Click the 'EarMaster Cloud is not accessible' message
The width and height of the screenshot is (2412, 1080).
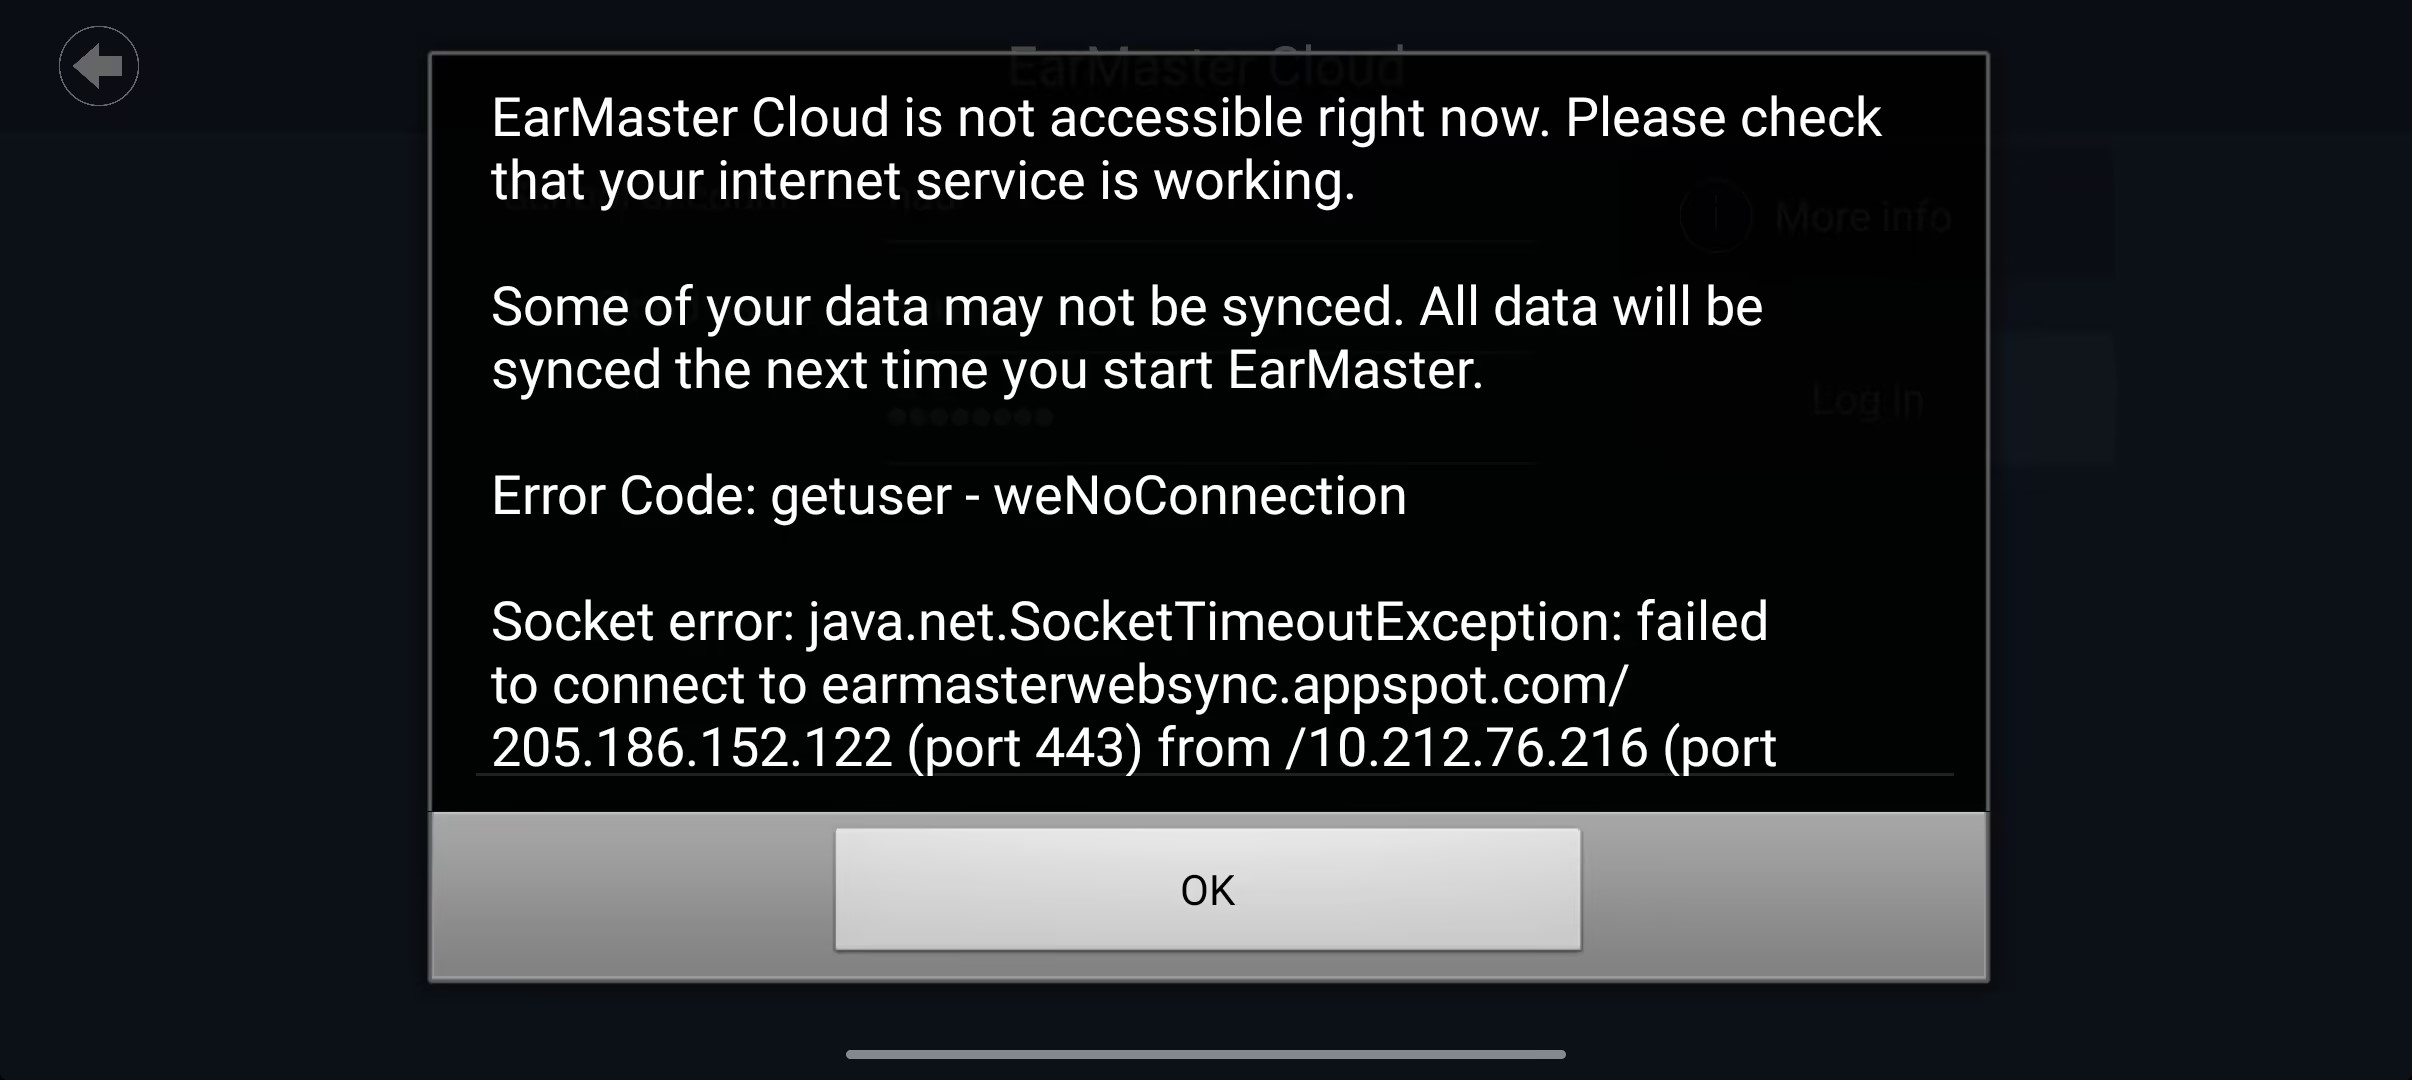[1186, 149]
